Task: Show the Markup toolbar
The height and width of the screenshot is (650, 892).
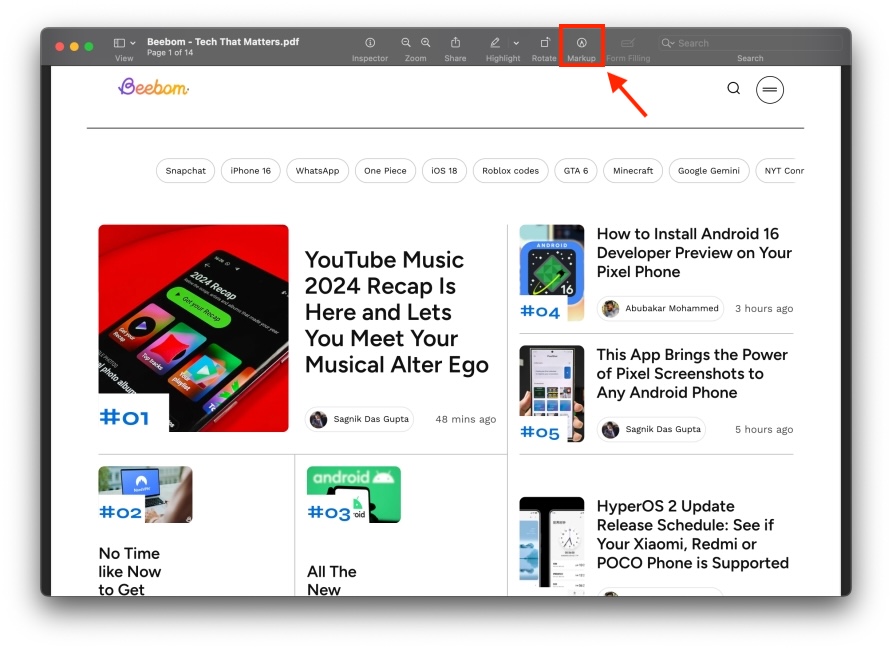Action: pos(581,43)
